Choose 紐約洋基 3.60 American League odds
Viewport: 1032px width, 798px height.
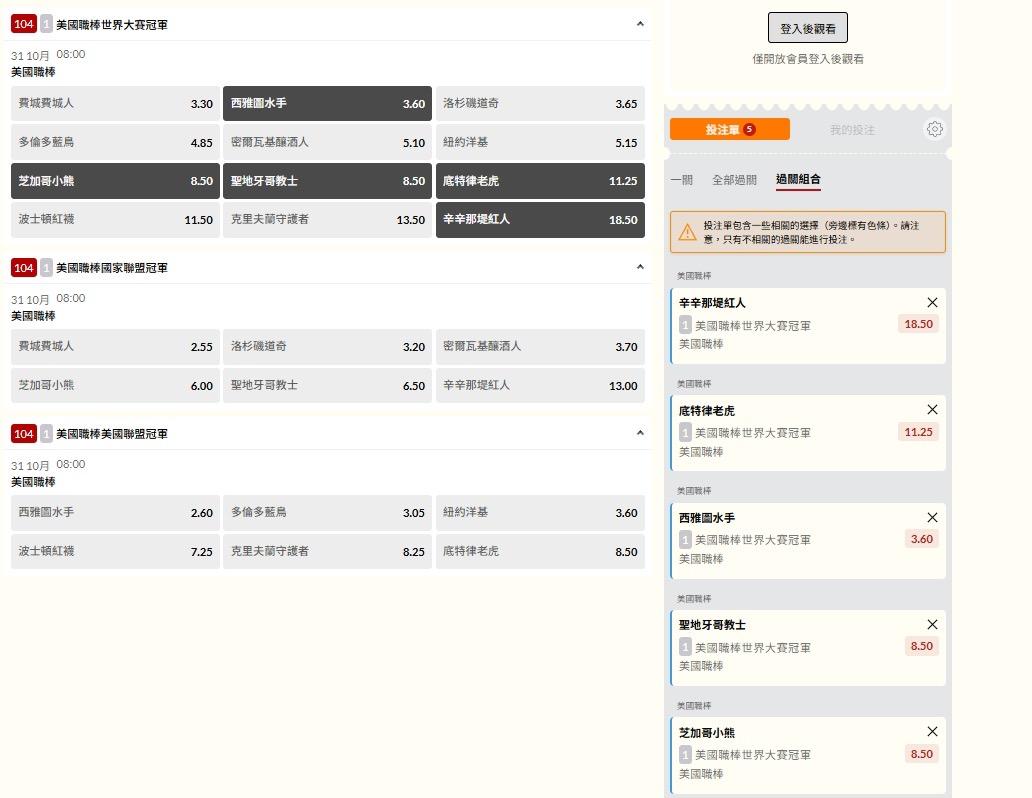tap(540, 513)
